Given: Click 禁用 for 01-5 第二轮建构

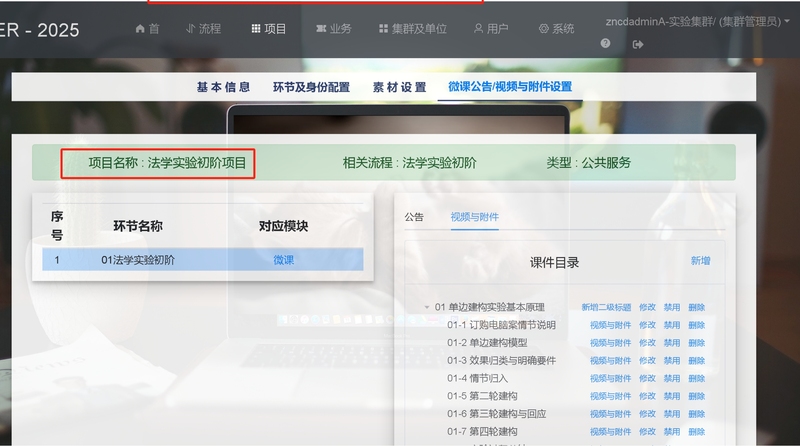Looking at the screenshot, I should [x=671, y=397].
